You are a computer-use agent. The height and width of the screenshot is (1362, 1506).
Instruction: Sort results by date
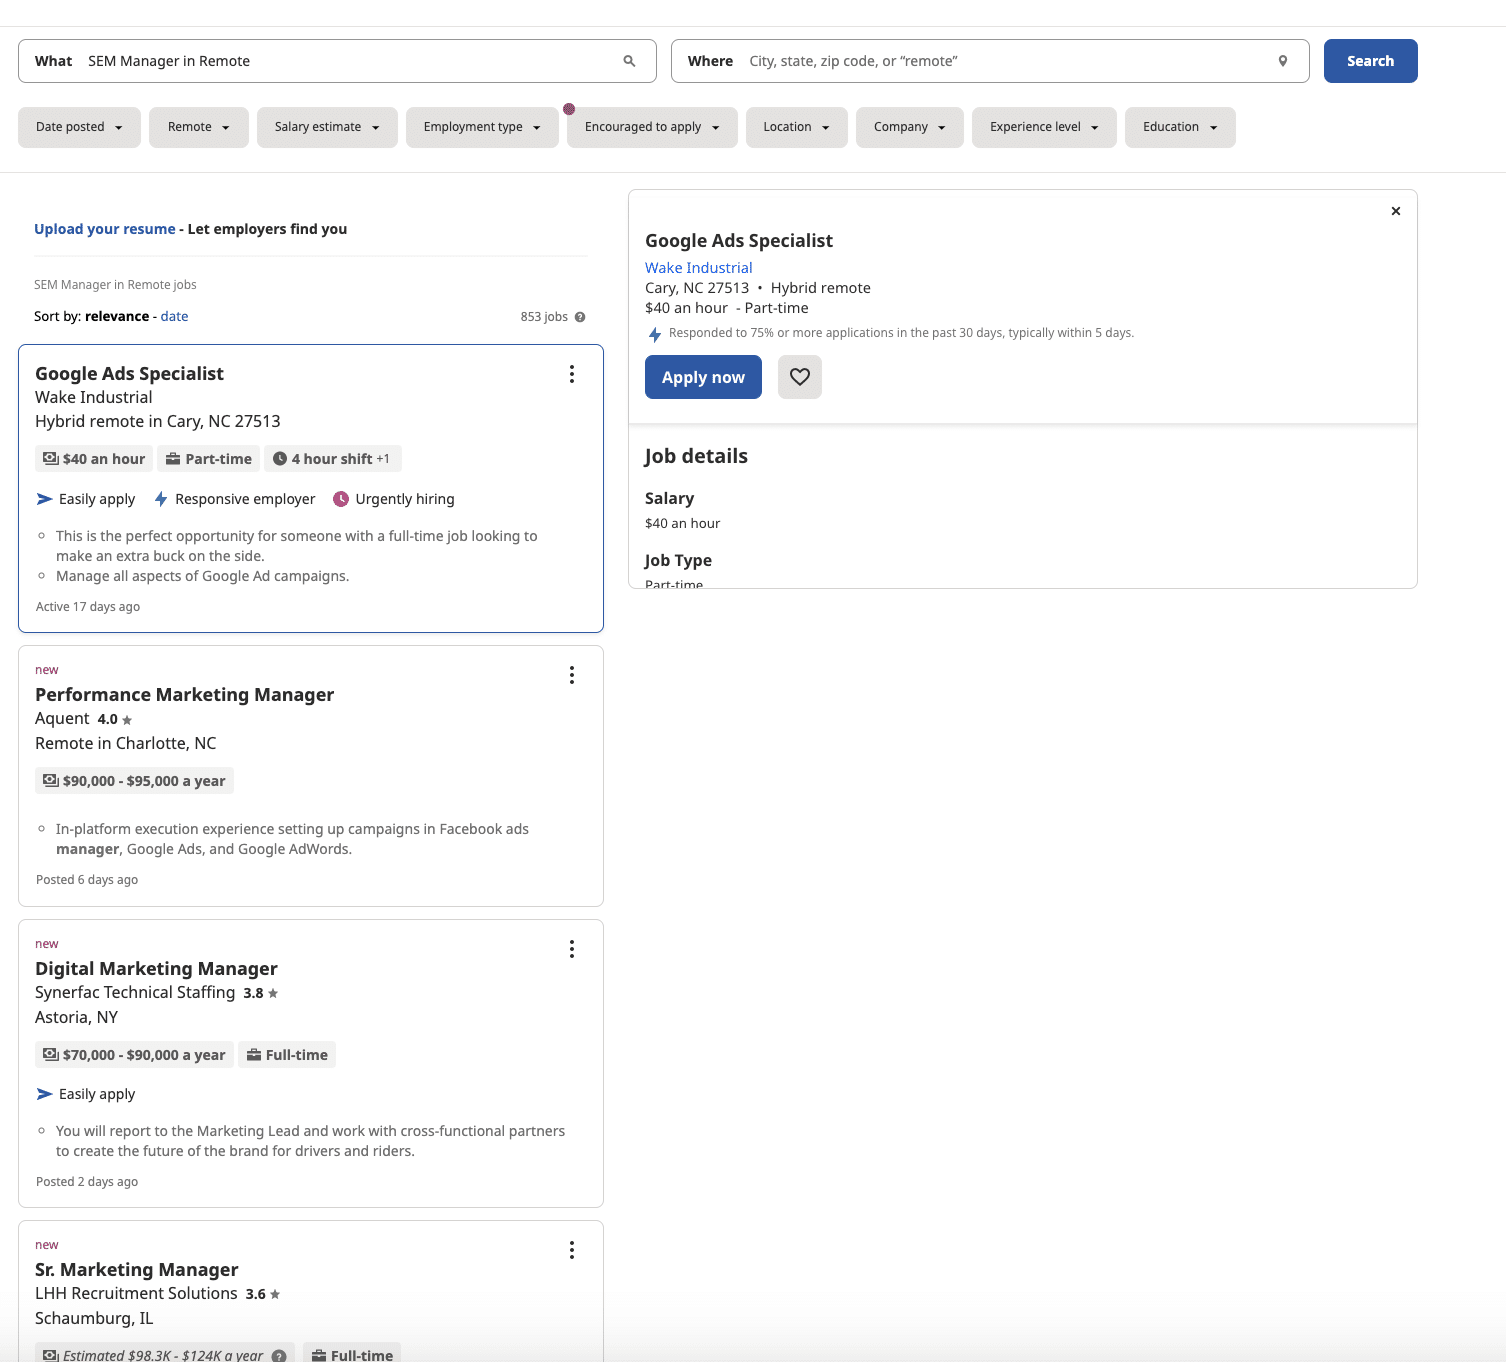[x=174, y=316]
